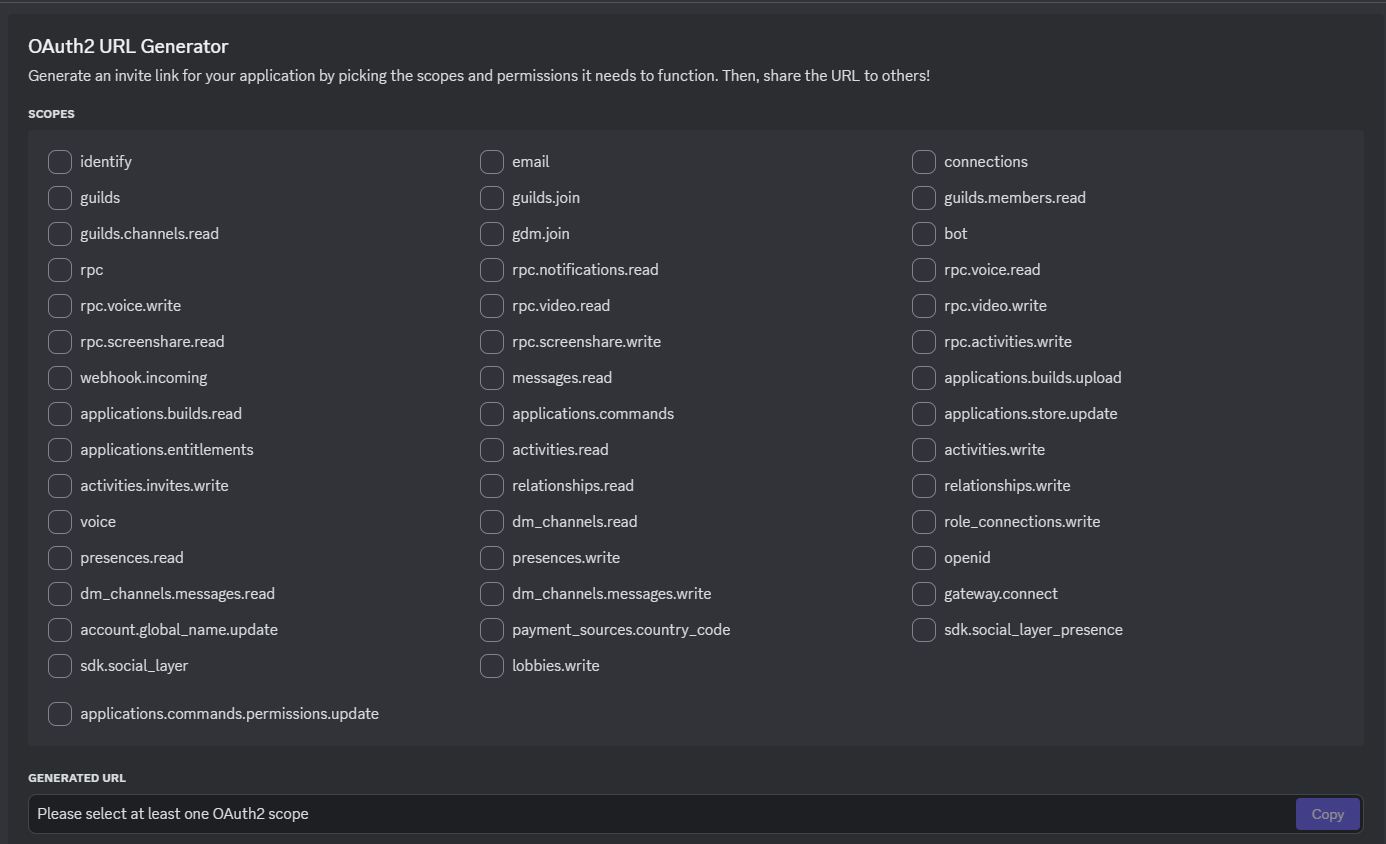The width and height of the screenshot is (1386, 844).
Task: Check the rpc scope checkbox
Action: click(60, 270)
